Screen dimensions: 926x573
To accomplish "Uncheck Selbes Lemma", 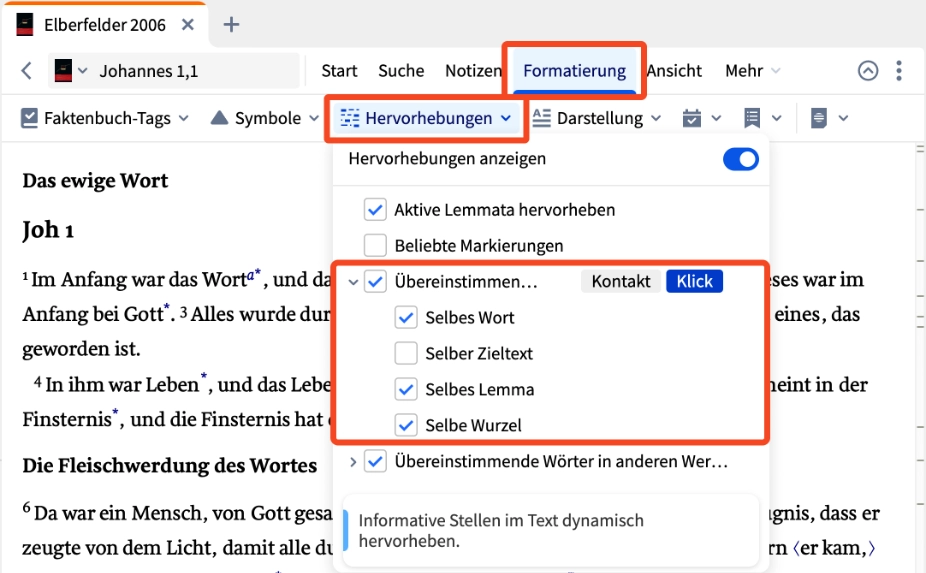I will click(406, 389).
